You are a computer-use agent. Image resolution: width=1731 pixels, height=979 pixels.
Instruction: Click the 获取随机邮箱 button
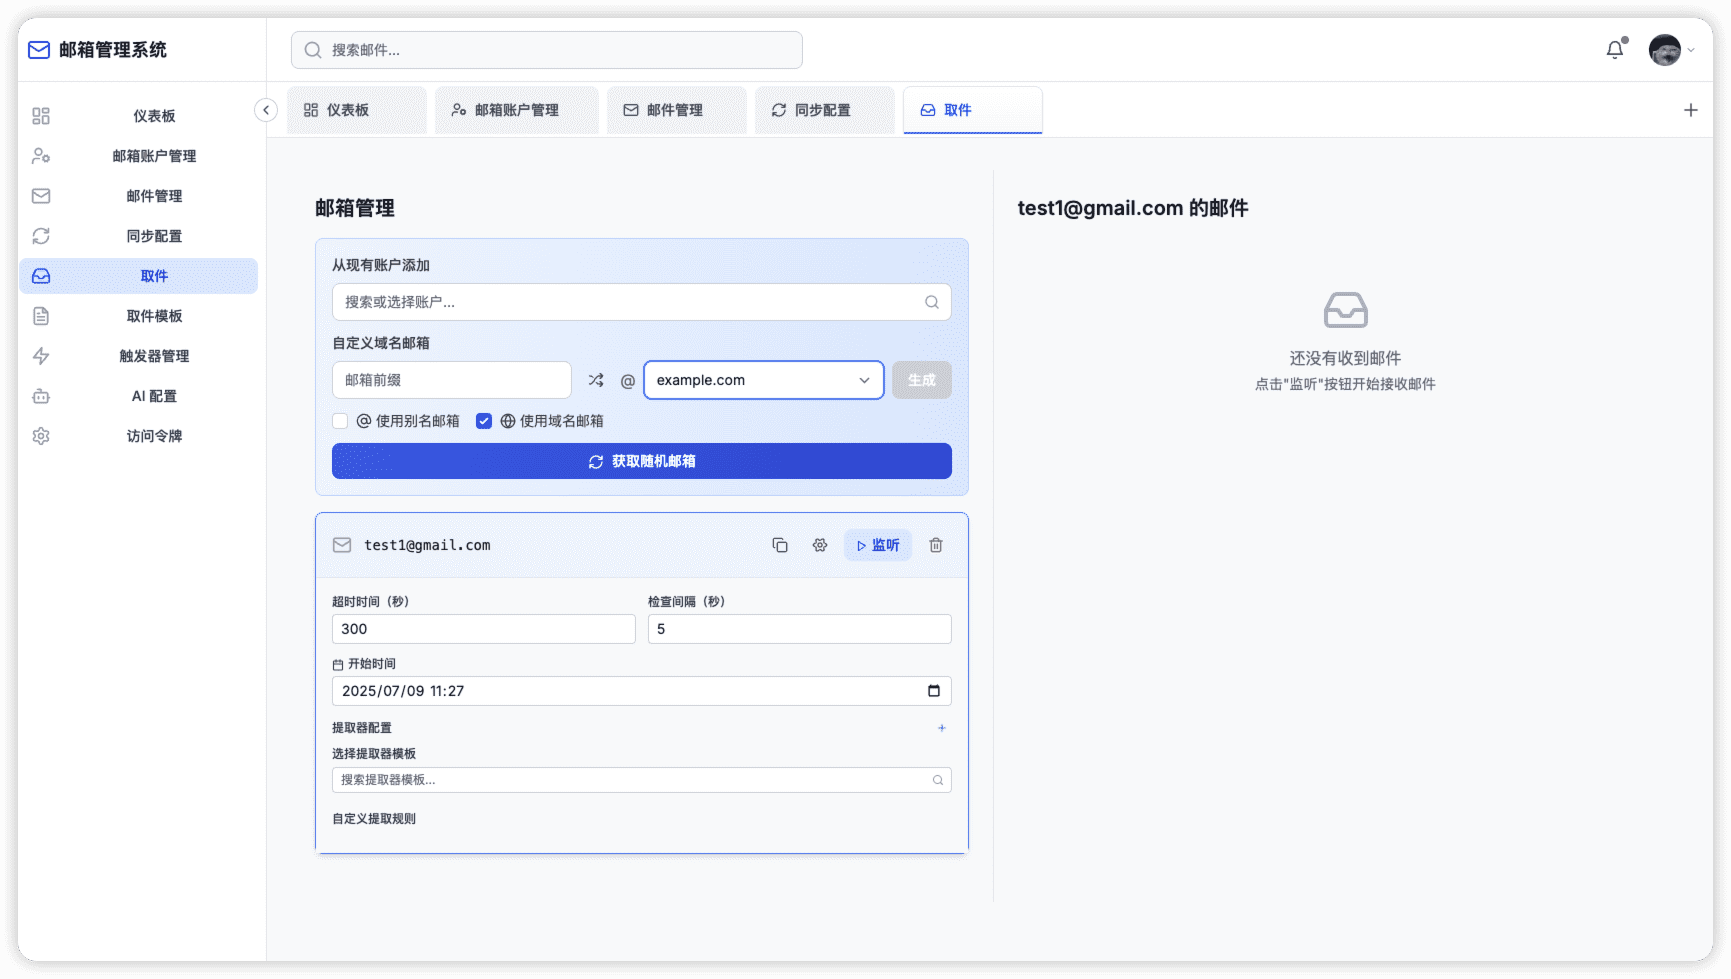point(642,461)
